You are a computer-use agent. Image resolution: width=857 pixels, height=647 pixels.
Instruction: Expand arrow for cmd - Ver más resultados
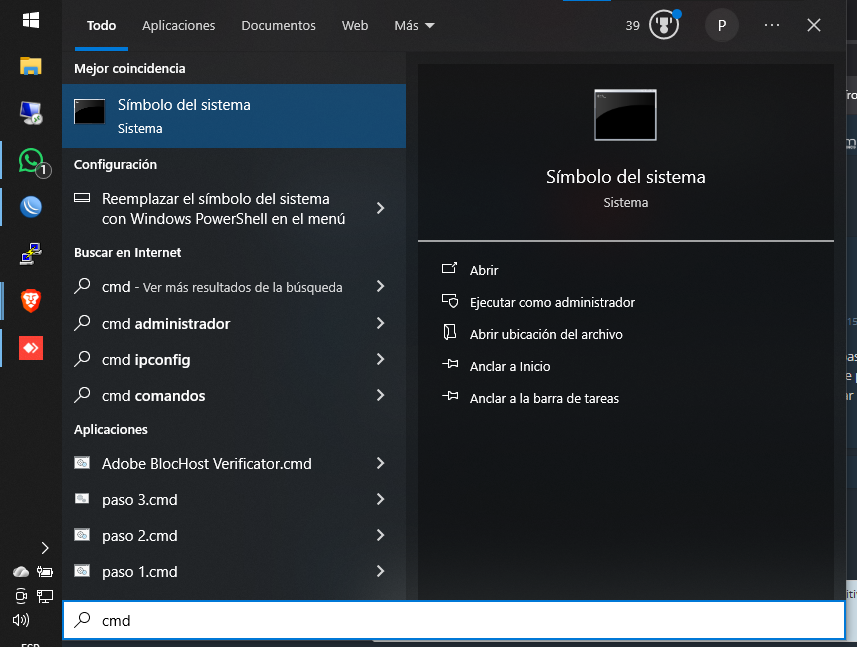[x=380, y=286]
